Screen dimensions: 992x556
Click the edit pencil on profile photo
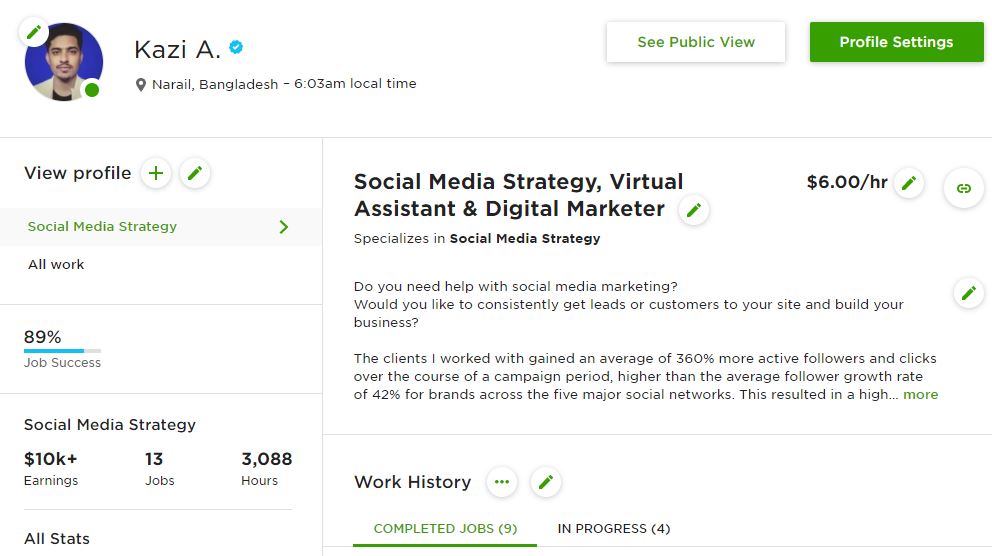pyautogui.click(x=34, y=32)
